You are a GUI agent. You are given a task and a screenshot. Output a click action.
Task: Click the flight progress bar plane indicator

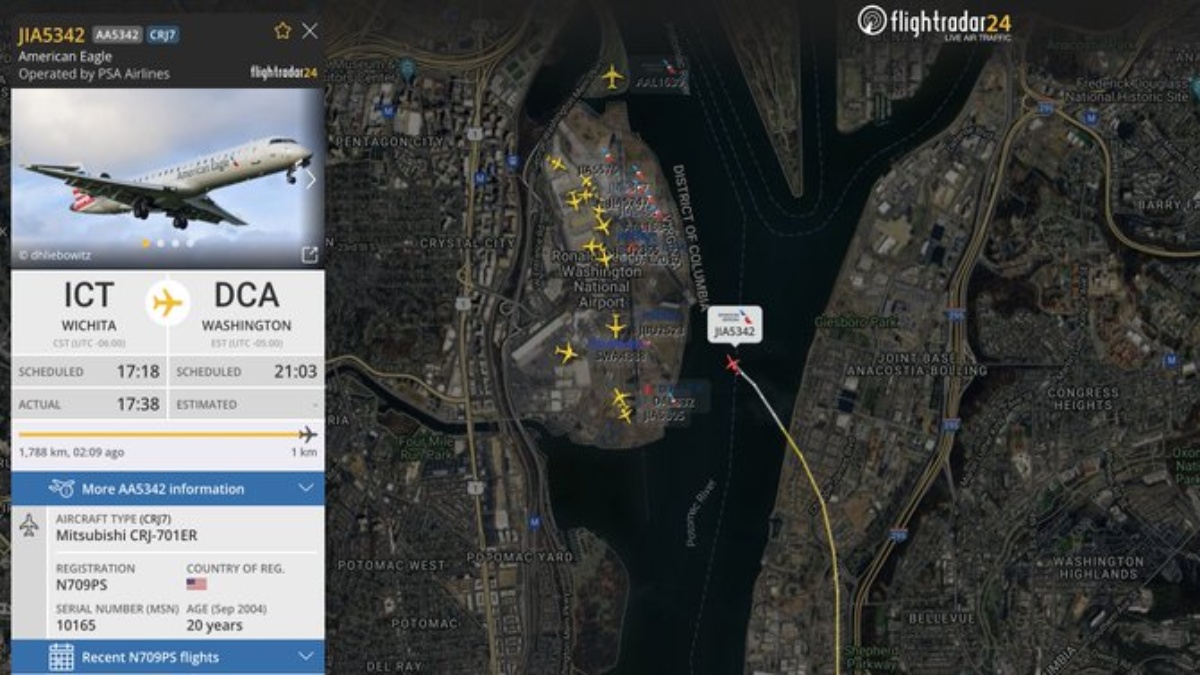[x=308, y=434]
